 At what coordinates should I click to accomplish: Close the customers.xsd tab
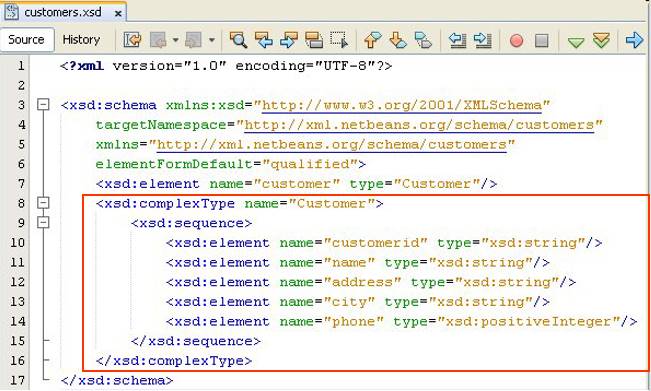pyautogui.click(x=118, y=14)
